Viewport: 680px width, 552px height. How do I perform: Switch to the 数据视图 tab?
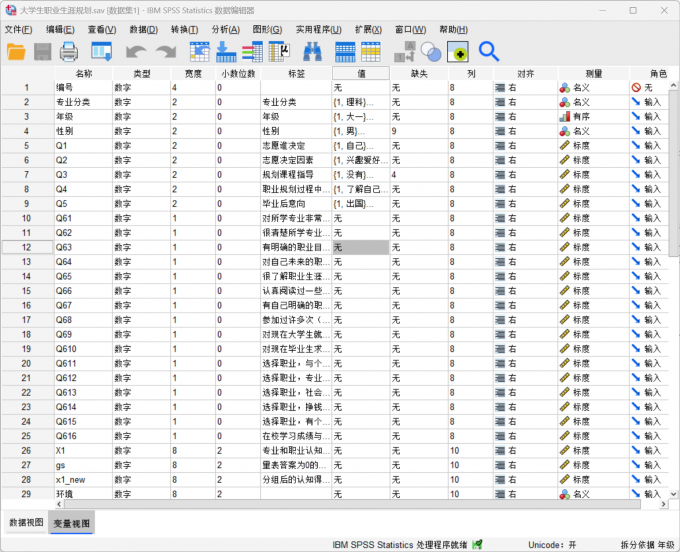[x=26, y=523]
